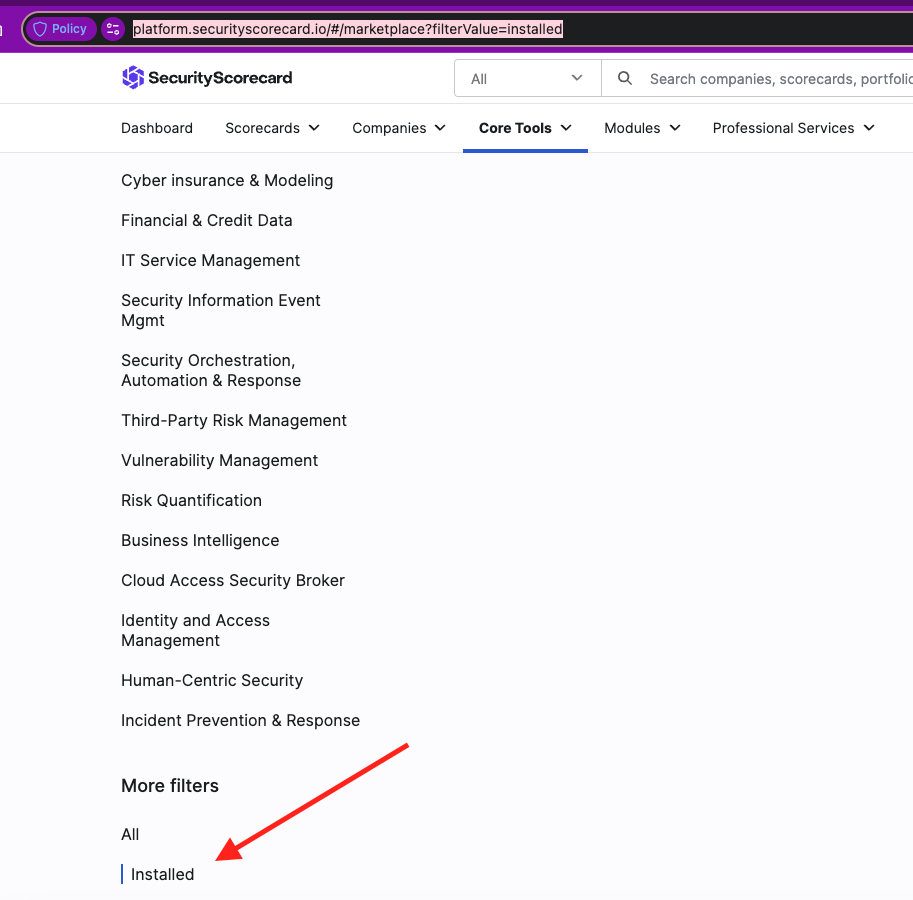Viewport: 913px width, 900px height.
Task: Click the SecurityScorecard logo
Action: [x=207, y=77]
